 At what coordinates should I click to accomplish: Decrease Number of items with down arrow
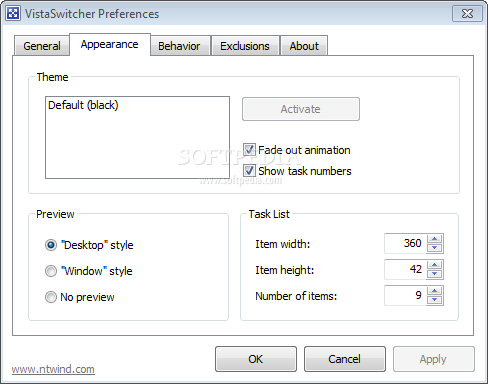pos(434,300)
